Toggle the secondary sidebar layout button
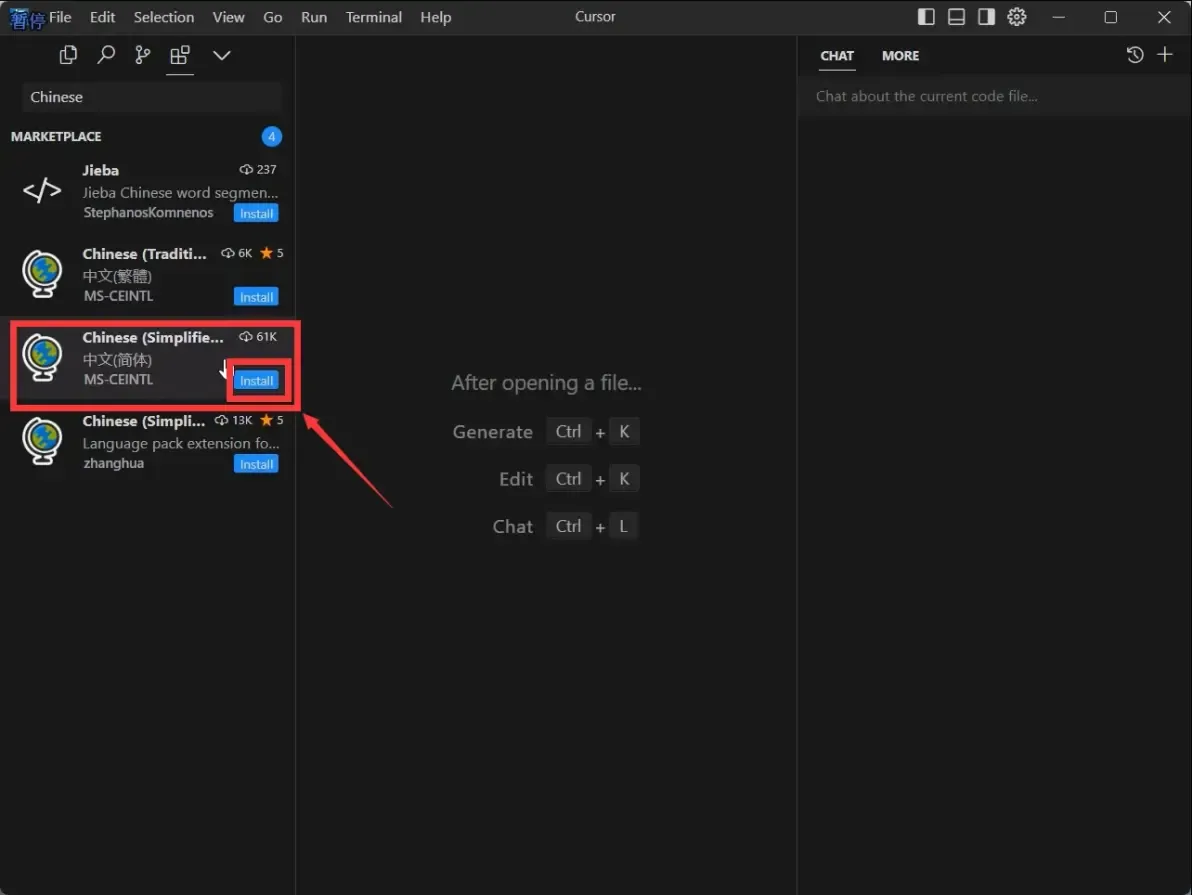1192x895 pixels. pos(986,17)
